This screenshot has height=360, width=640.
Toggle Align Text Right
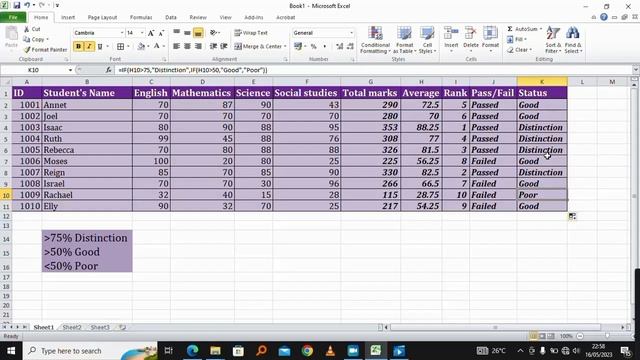(198, 47)
